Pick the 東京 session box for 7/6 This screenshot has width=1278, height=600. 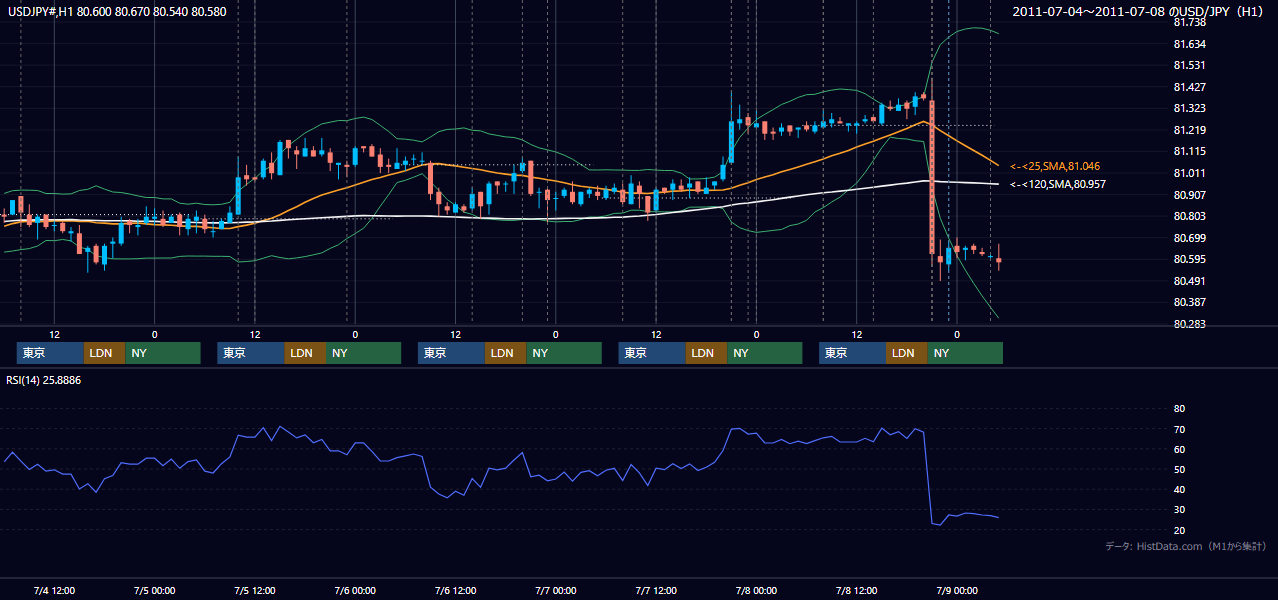click(451, 353)
